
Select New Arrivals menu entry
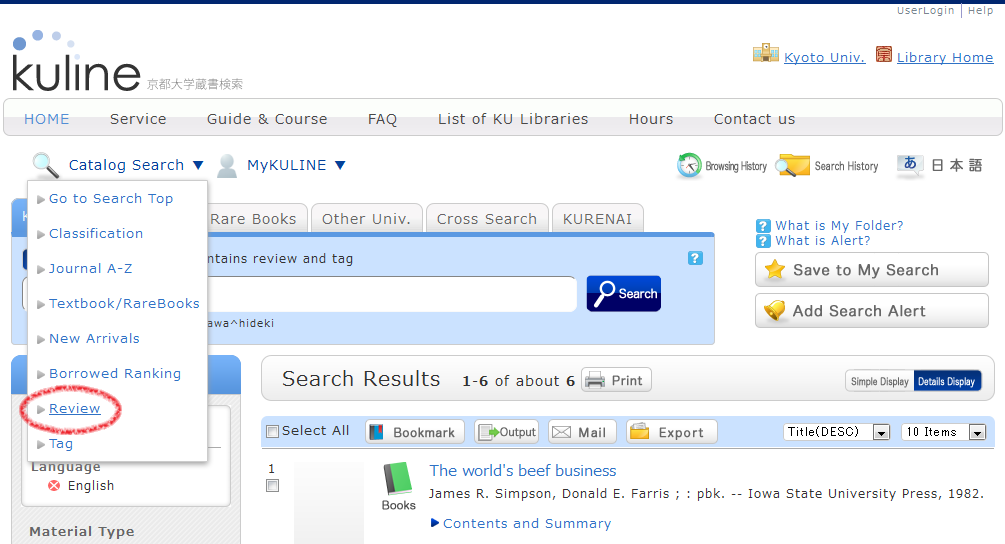[94, 338]
